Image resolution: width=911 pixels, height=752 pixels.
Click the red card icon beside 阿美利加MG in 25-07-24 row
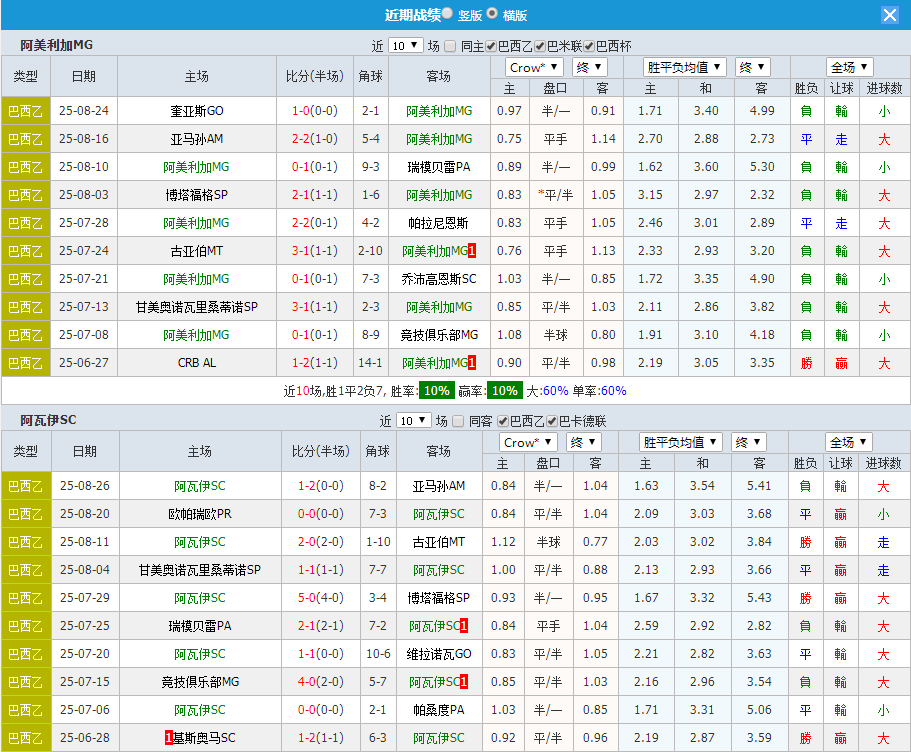pyautogui.click(x=473, y=251)
